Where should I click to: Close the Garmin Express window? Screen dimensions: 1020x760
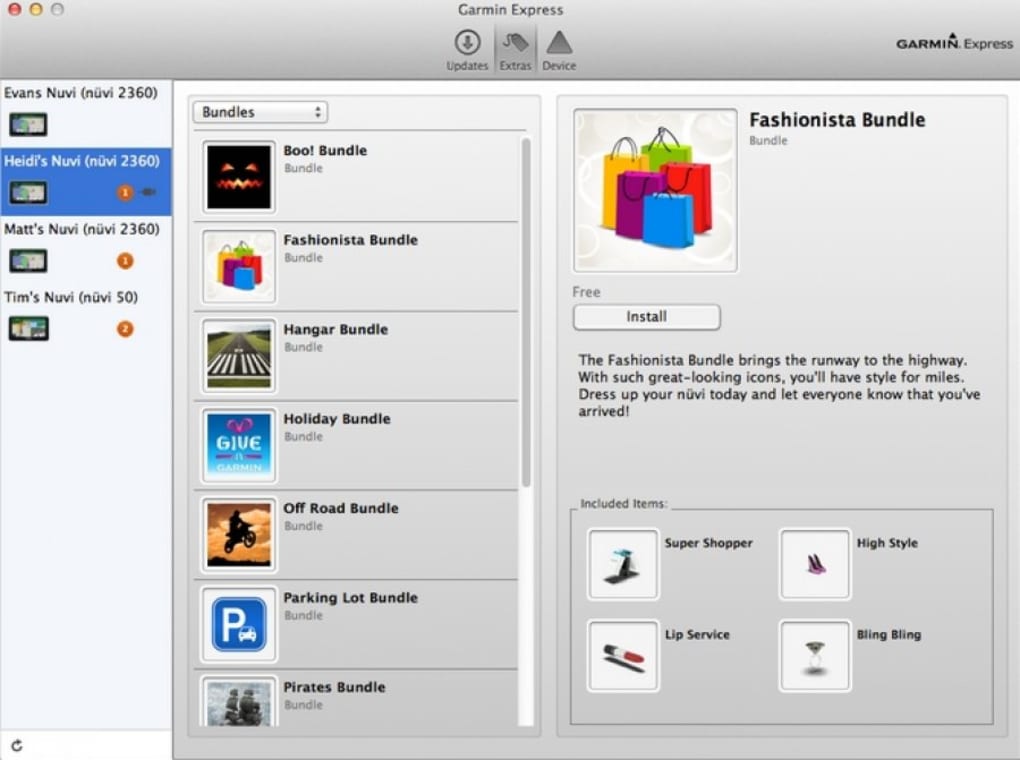pyautogui.click(x=14, y=10)
